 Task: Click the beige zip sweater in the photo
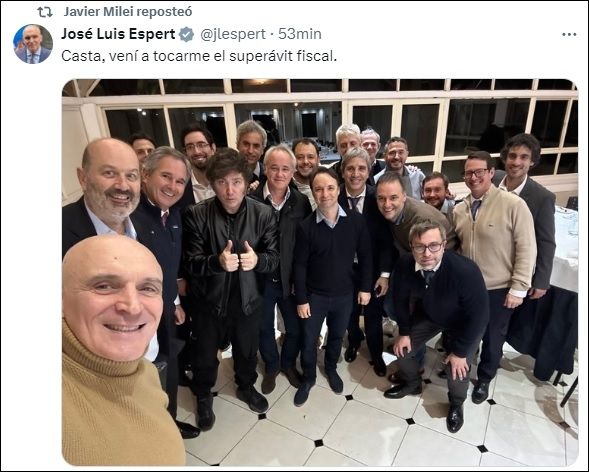494,240
